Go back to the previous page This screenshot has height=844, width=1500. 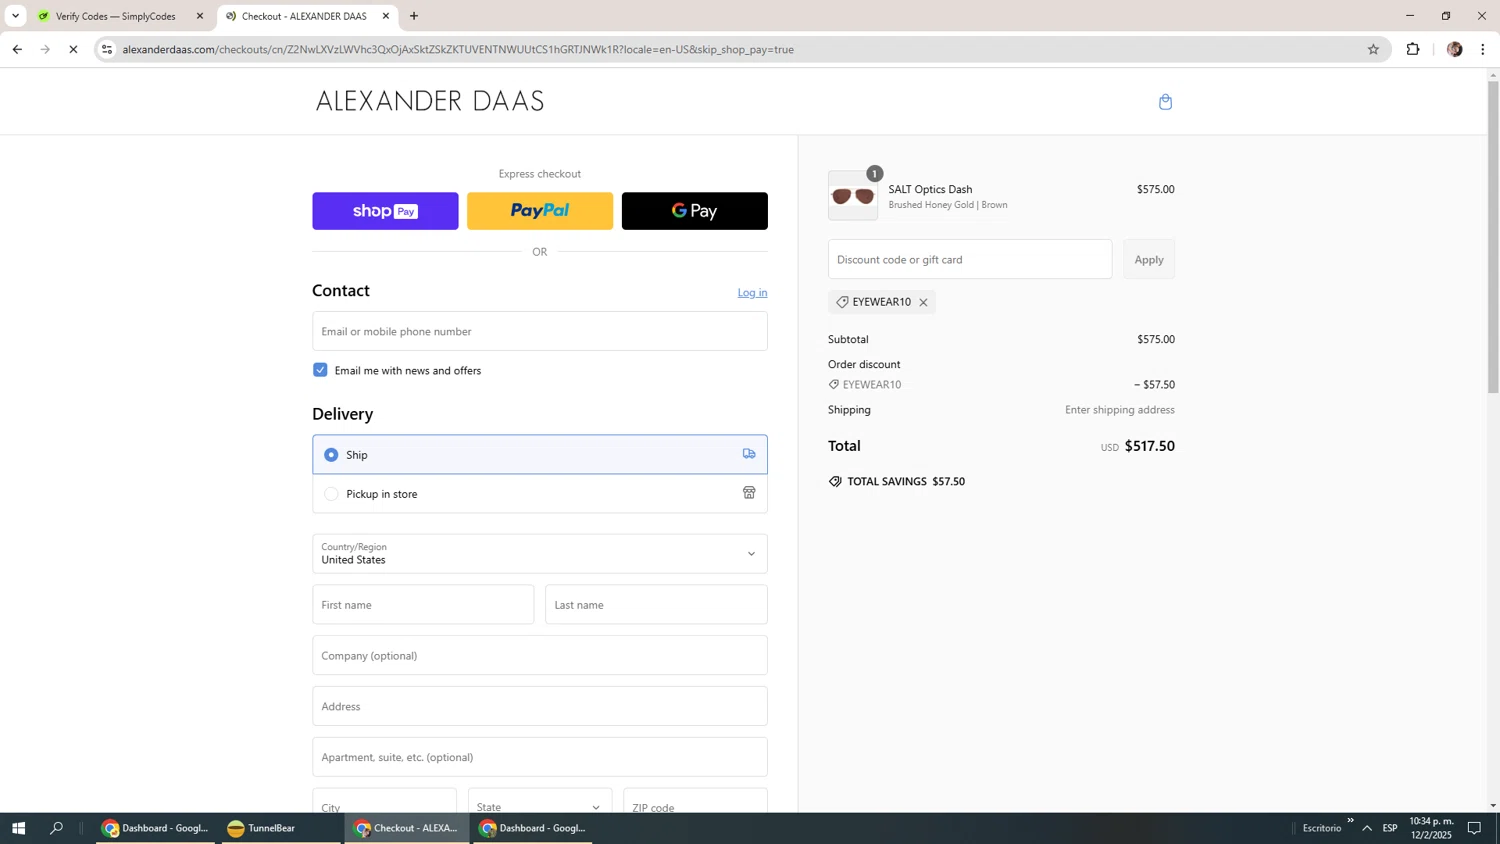click(17, 49)
